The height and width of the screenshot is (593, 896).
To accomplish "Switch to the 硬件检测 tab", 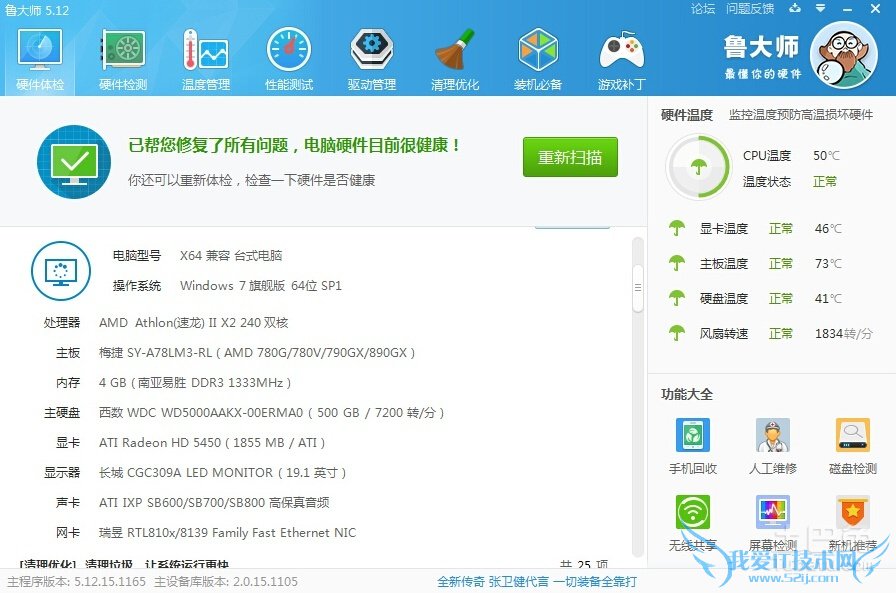I will click(x=123, y=60).
